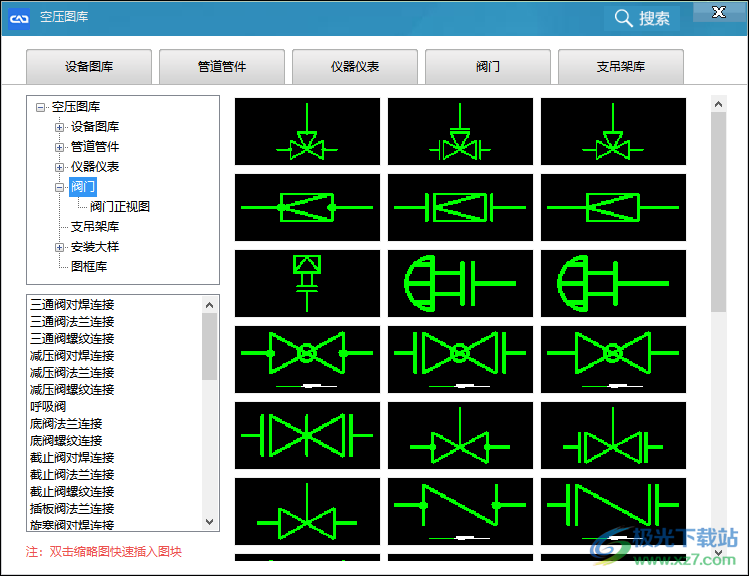Click the list scroll down arrow
The height and width of the screenshot is (576, 749).
[209, 522]
